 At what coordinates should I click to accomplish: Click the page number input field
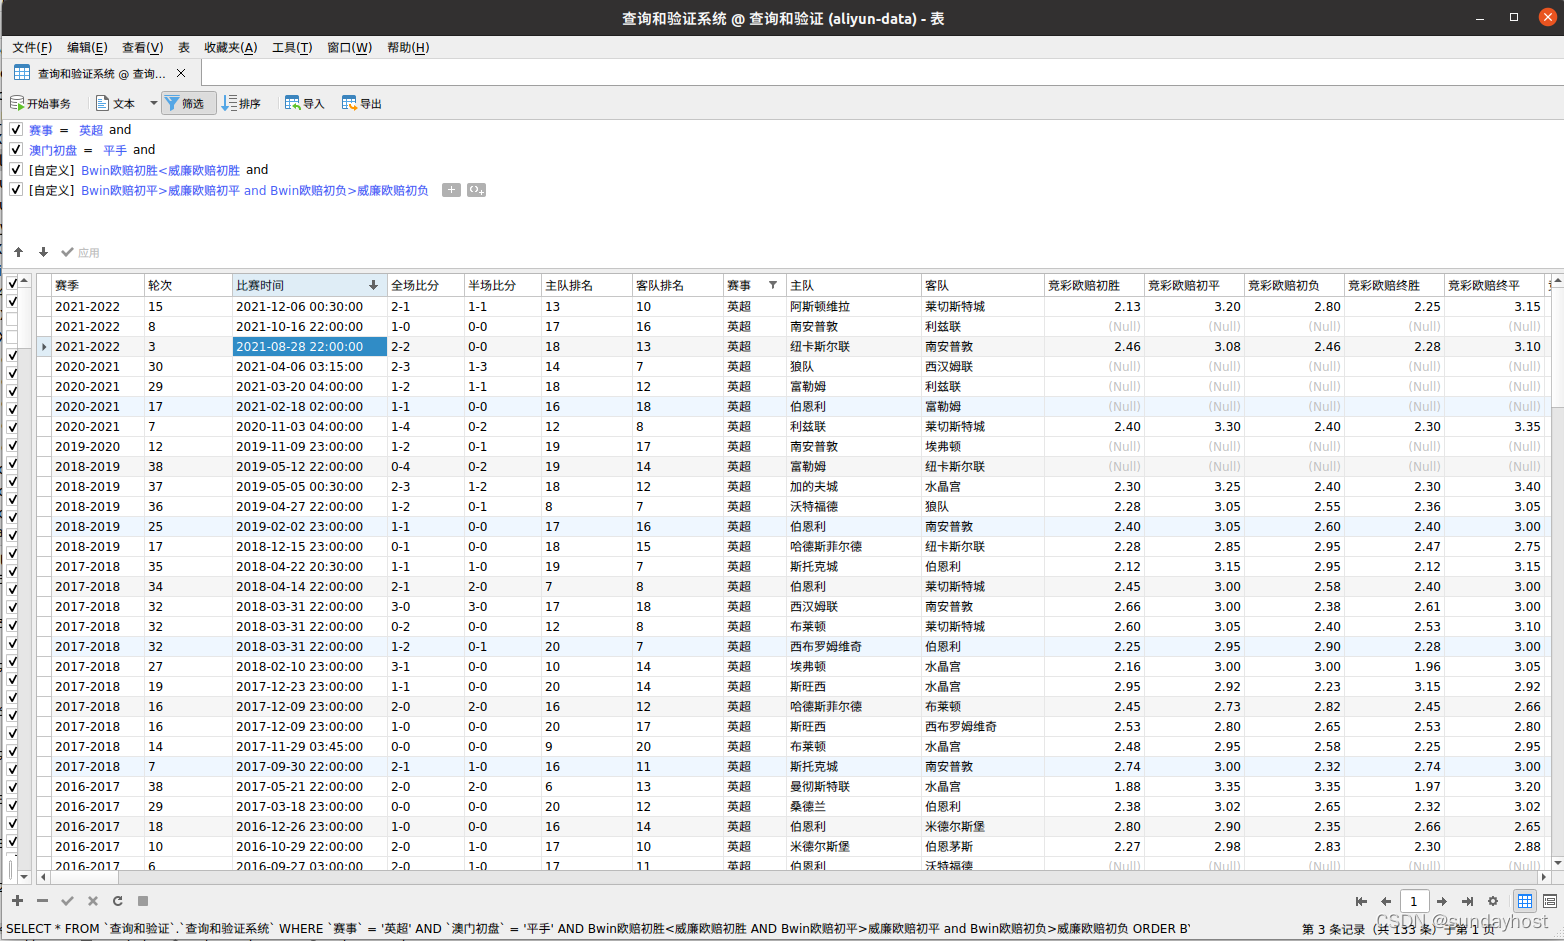[1414, 901]
